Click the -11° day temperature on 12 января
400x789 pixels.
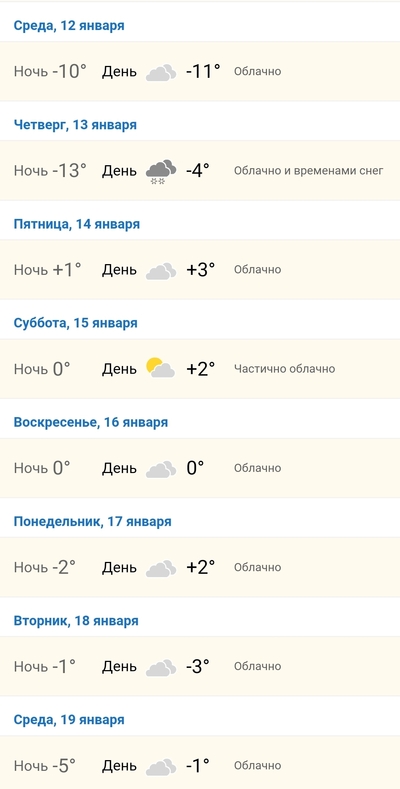[x=203, y=71]
